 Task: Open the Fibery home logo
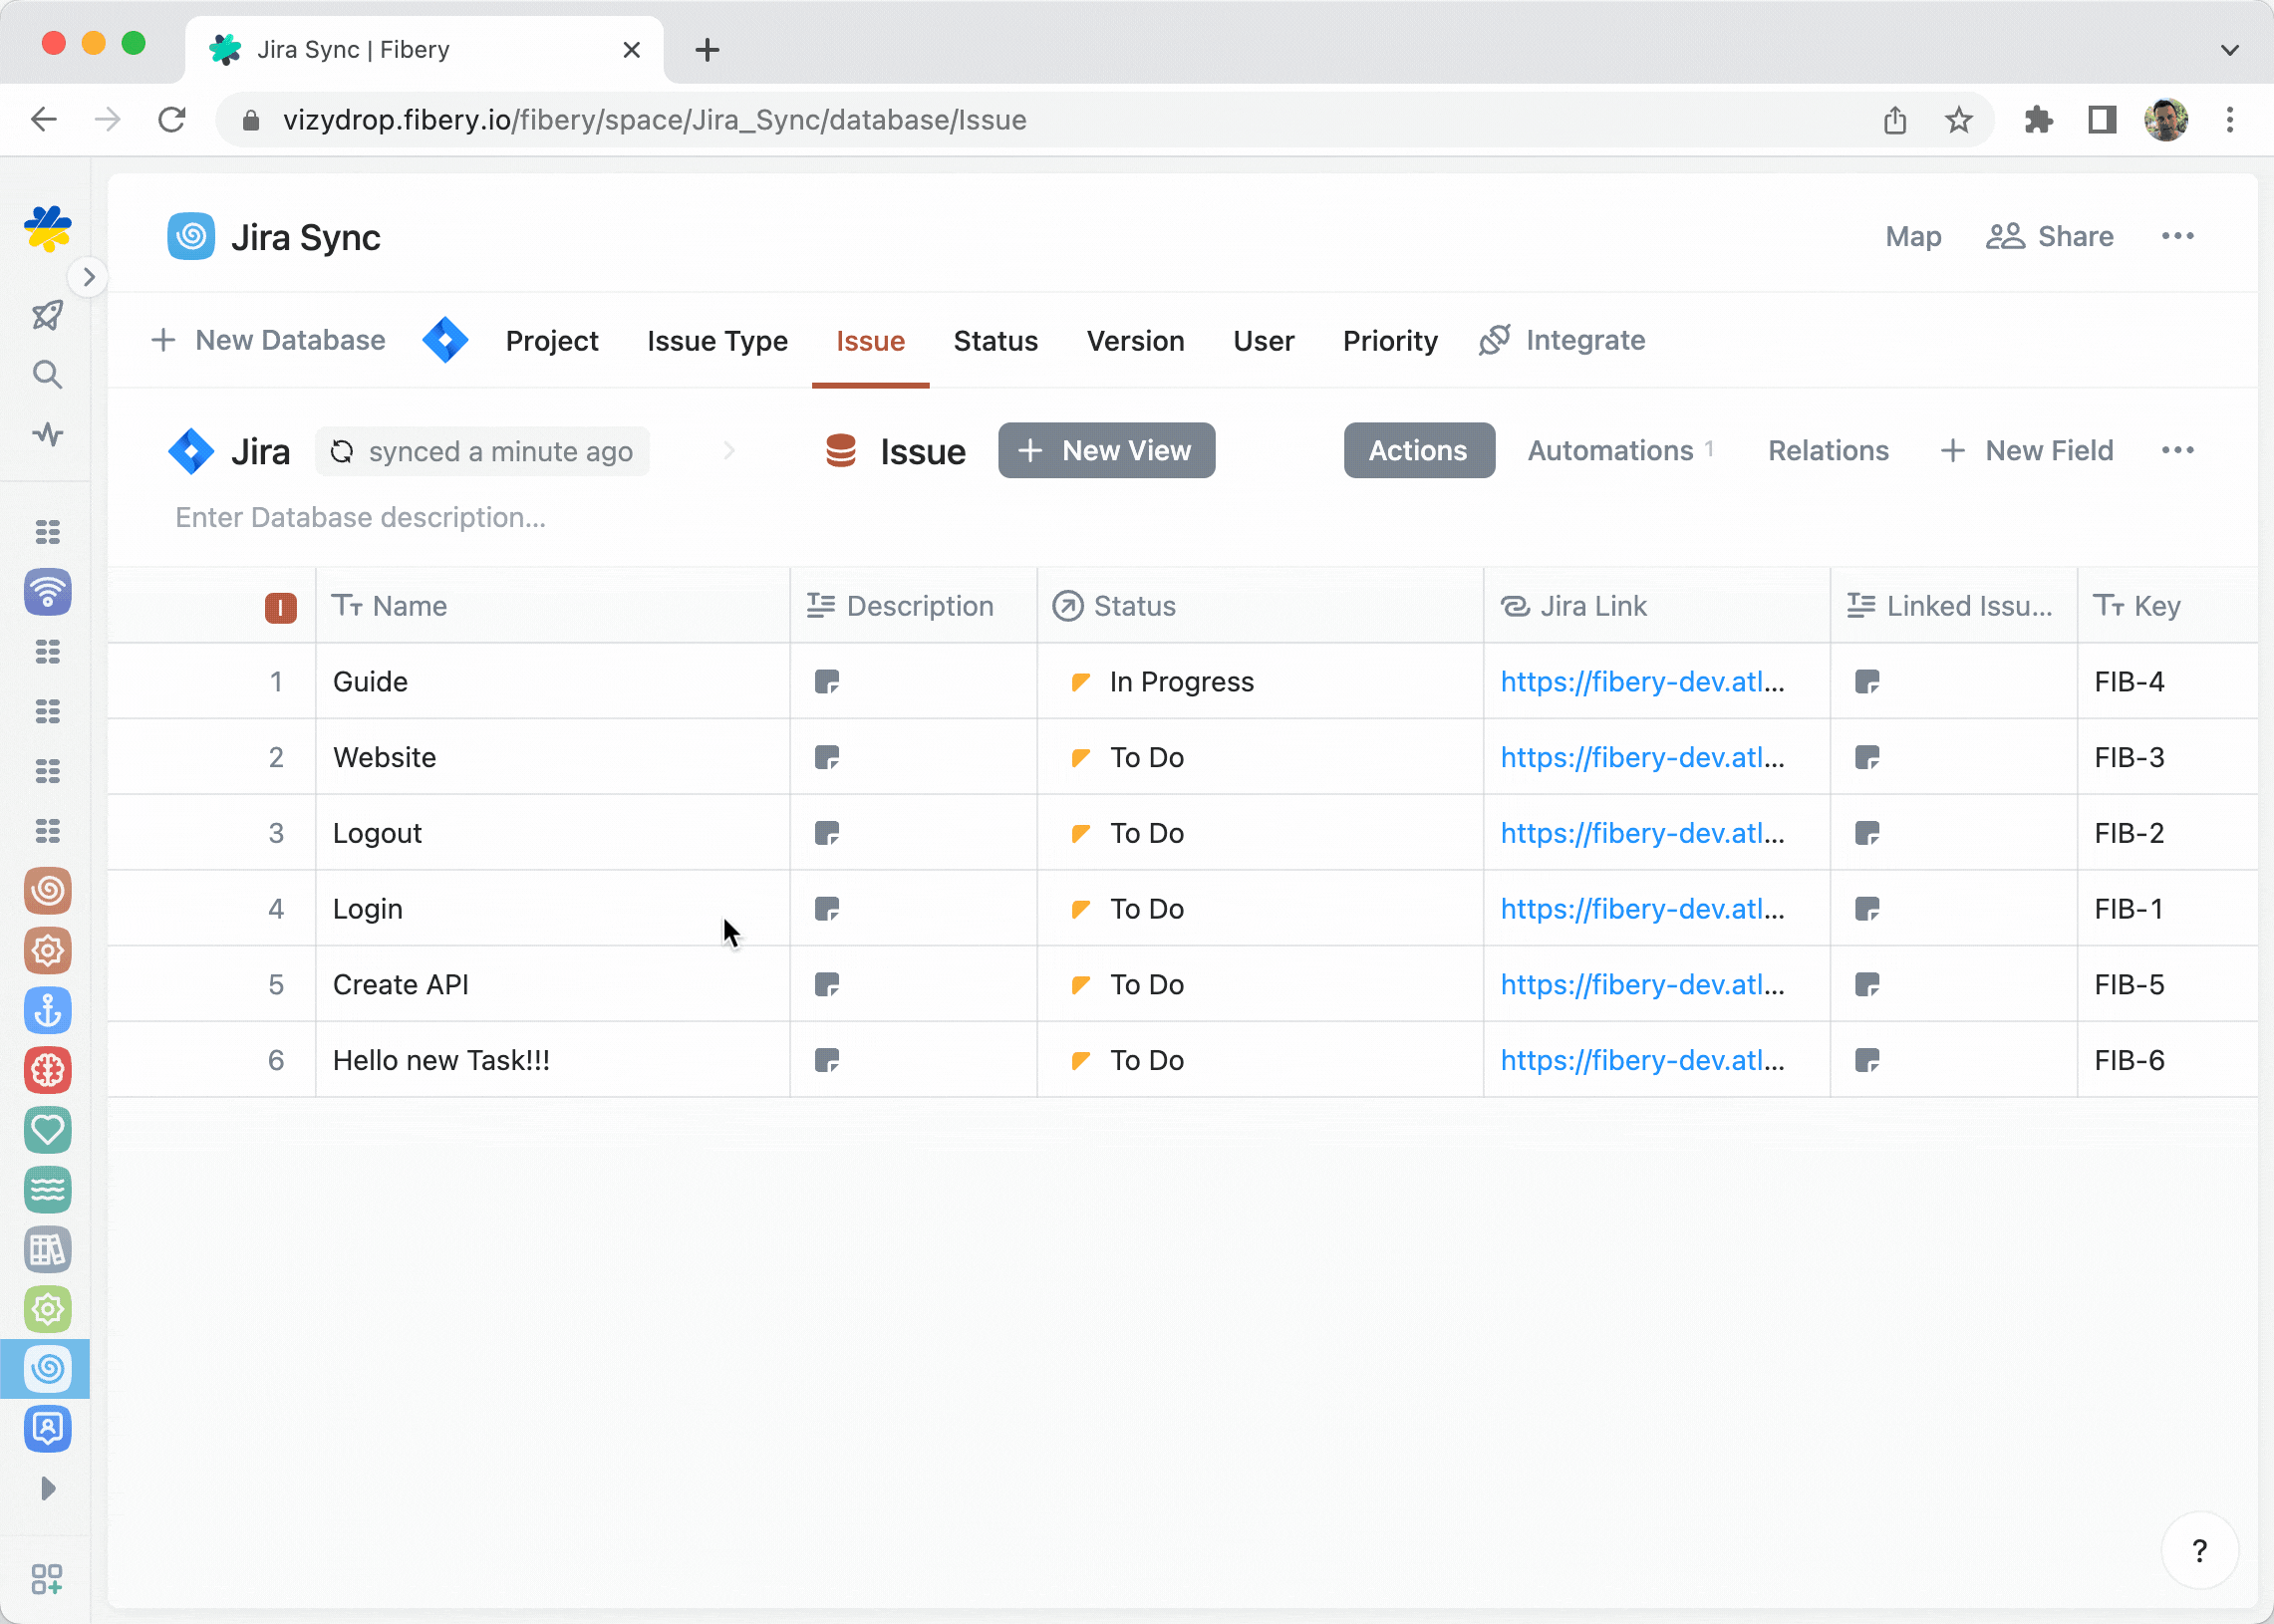[x=48, y=229]
